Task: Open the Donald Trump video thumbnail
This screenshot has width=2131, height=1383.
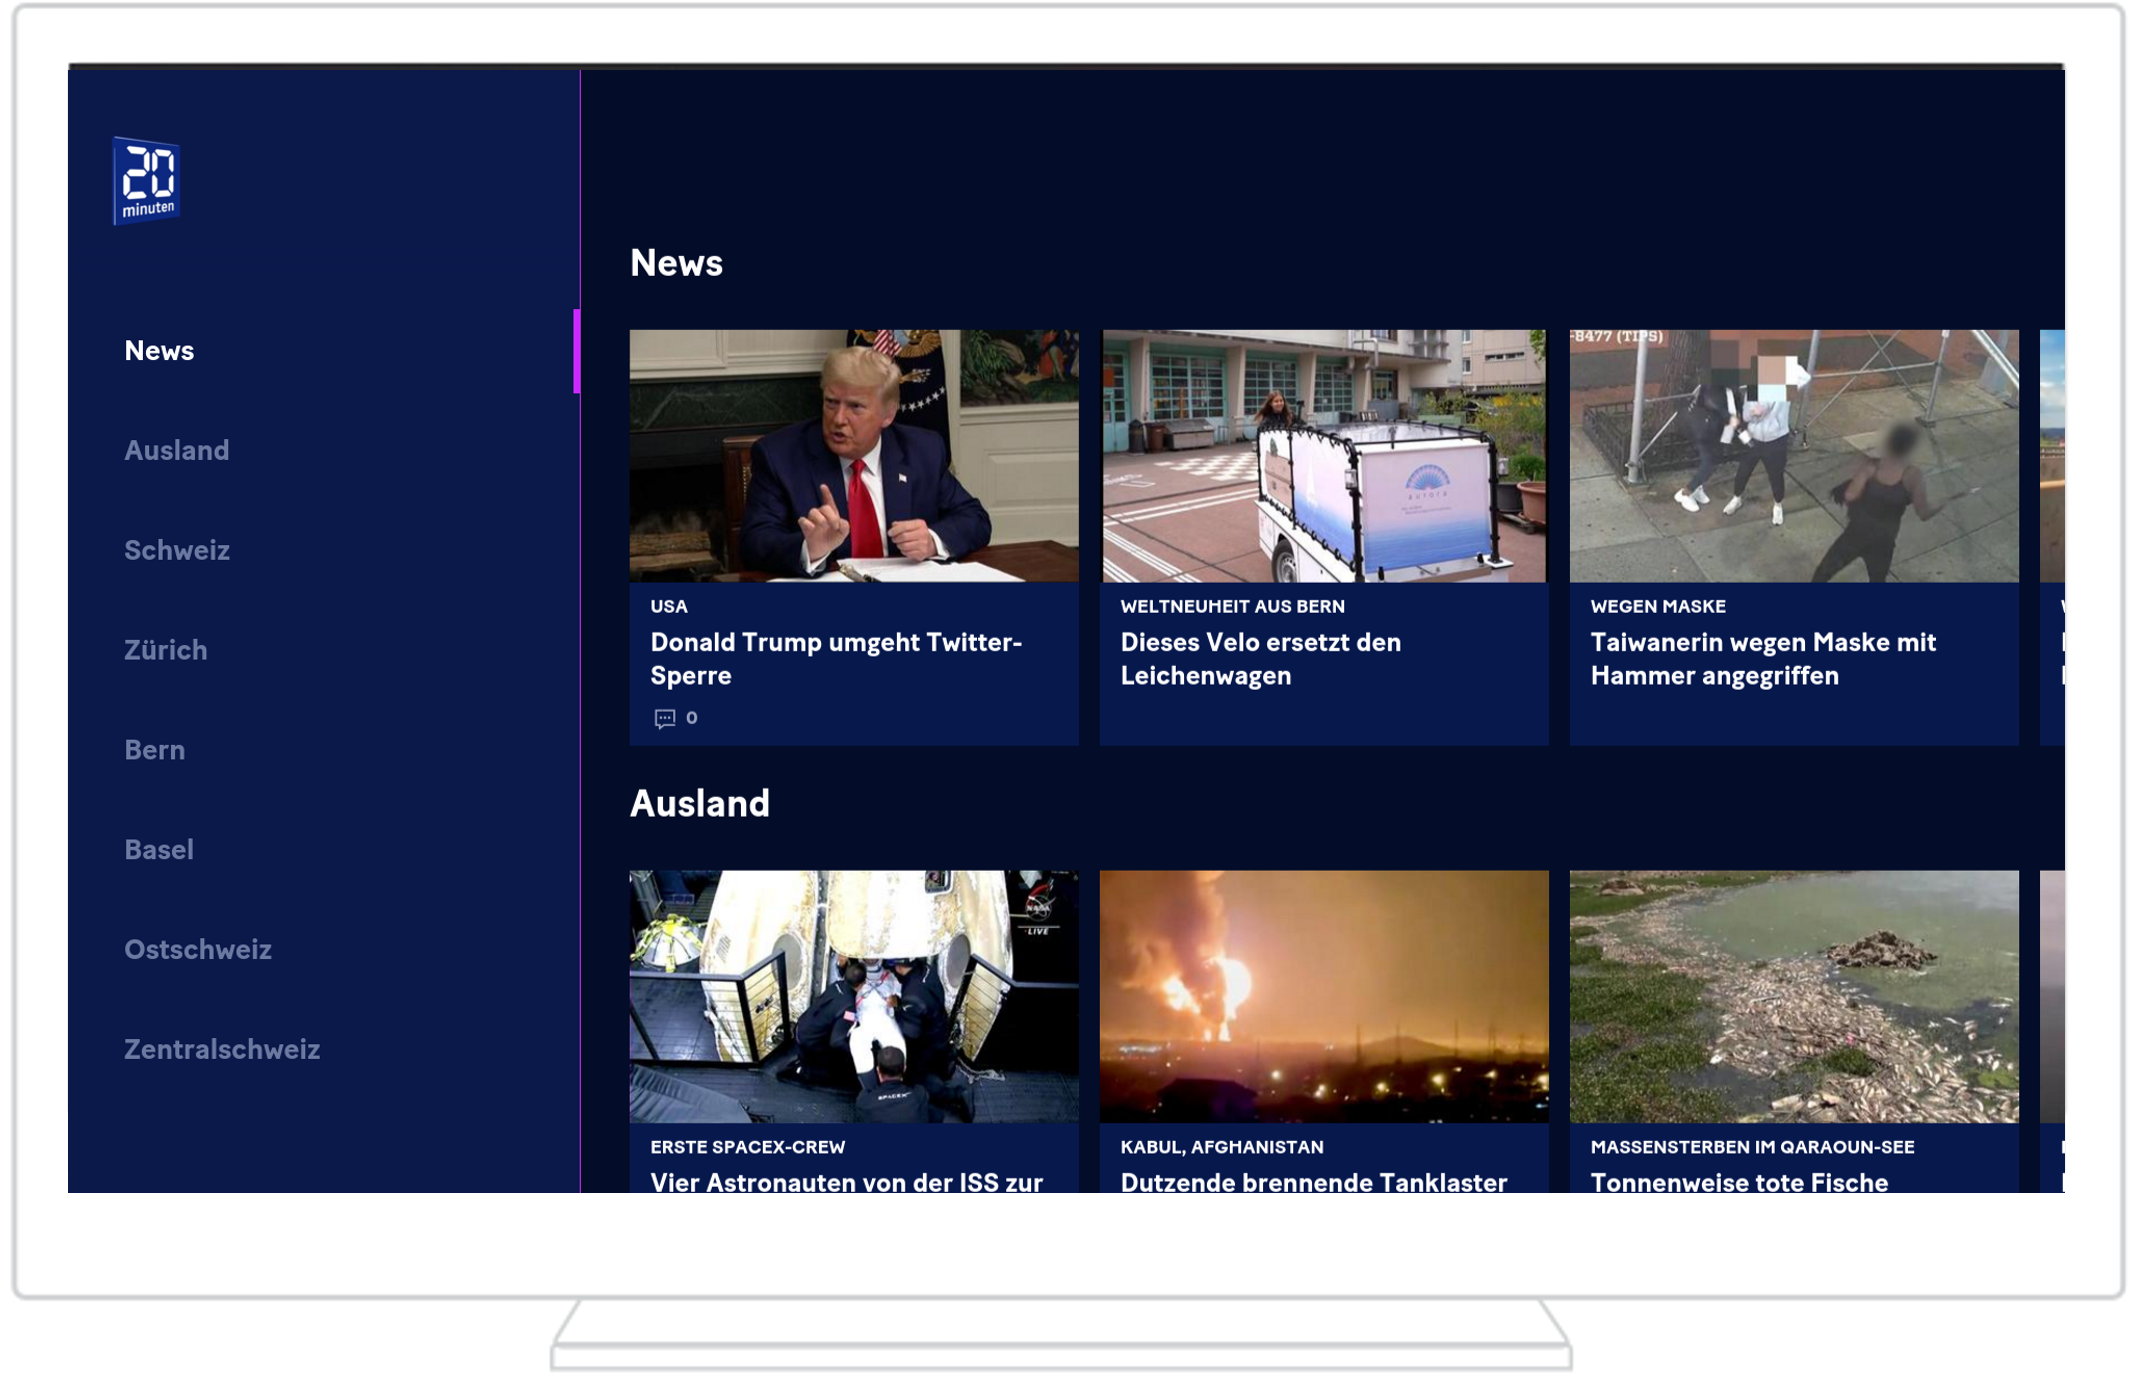Action: click(853, 456)
